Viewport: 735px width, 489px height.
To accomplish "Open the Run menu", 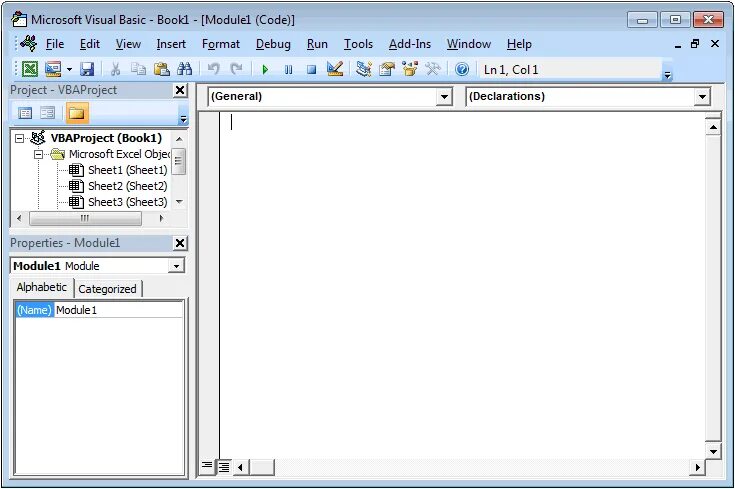I will pos(317,44).
